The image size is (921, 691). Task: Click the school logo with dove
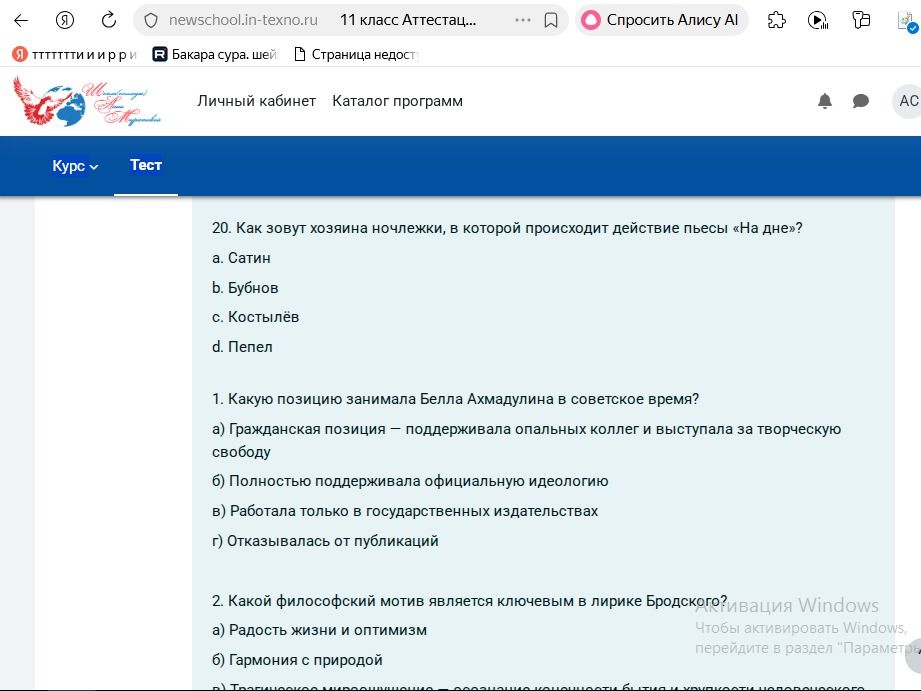coord(87,101)
